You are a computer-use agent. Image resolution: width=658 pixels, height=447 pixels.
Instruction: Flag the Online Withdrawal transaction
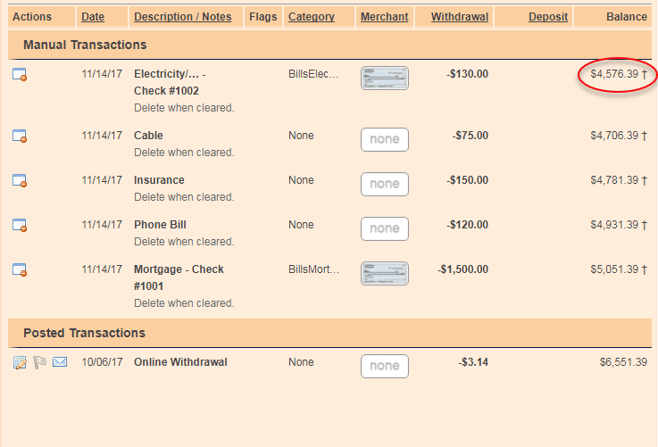pos(39,362)
